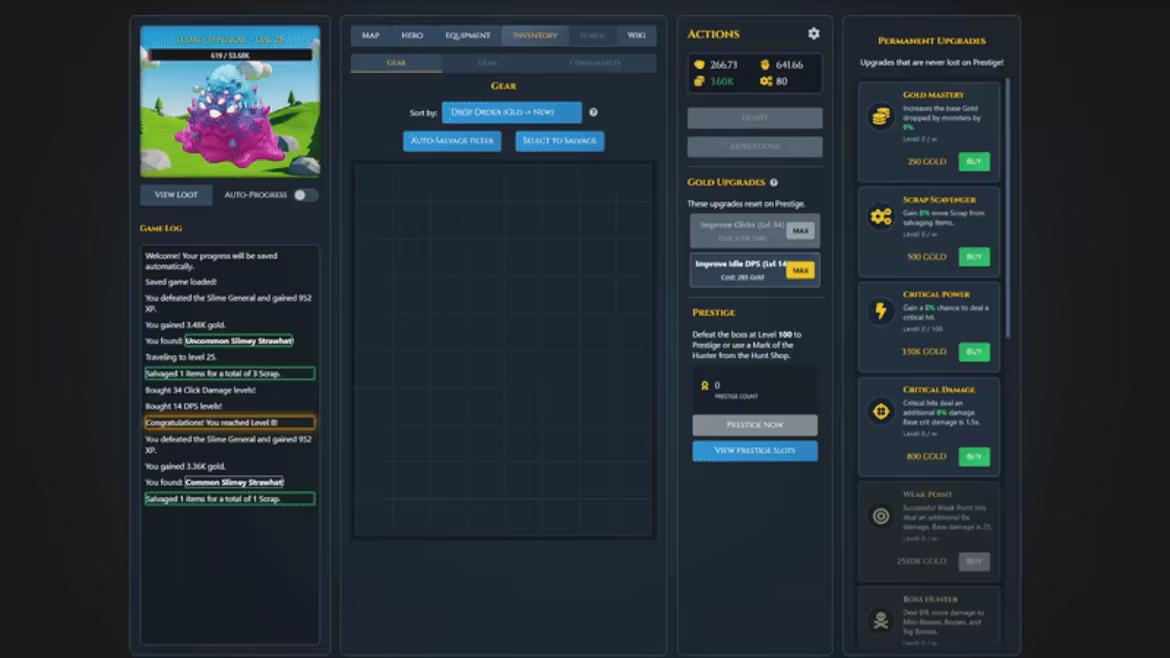
Task: Click the gold bars icon beside 3.60K
Action: [699, 81]
